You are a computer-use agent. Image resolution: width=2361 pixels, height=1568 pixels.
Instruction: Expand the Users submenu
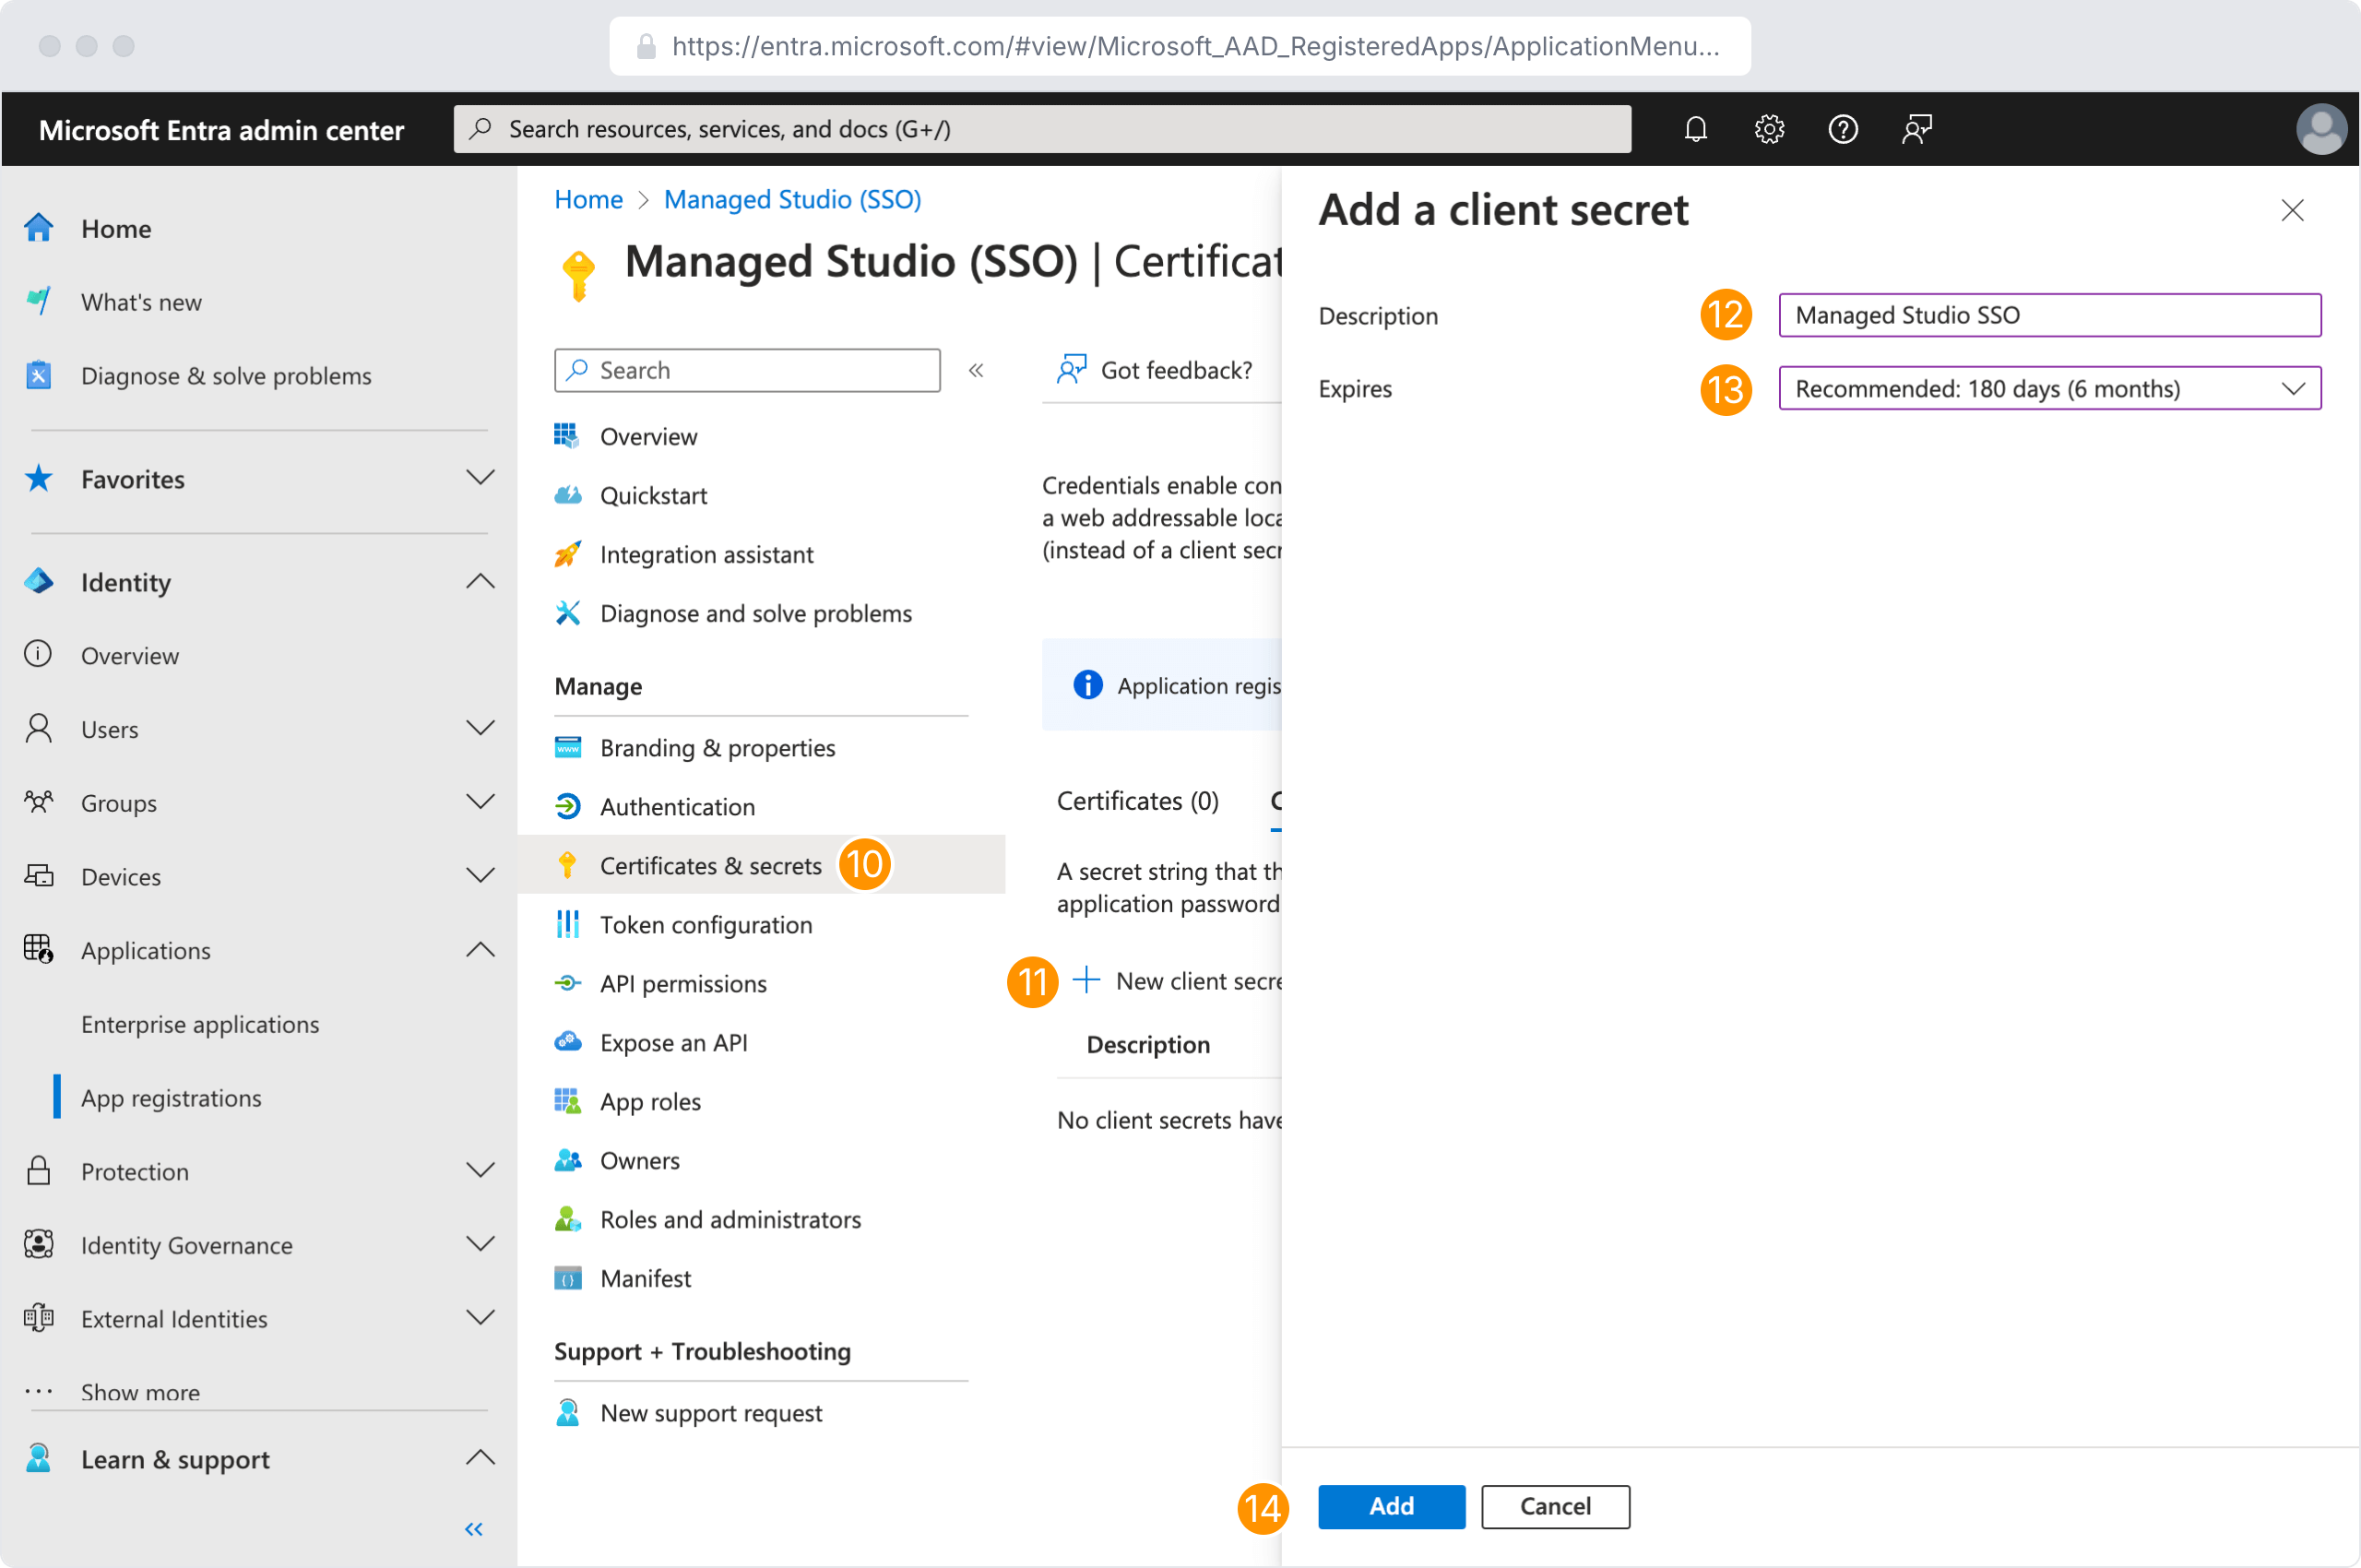coord(480,728)
